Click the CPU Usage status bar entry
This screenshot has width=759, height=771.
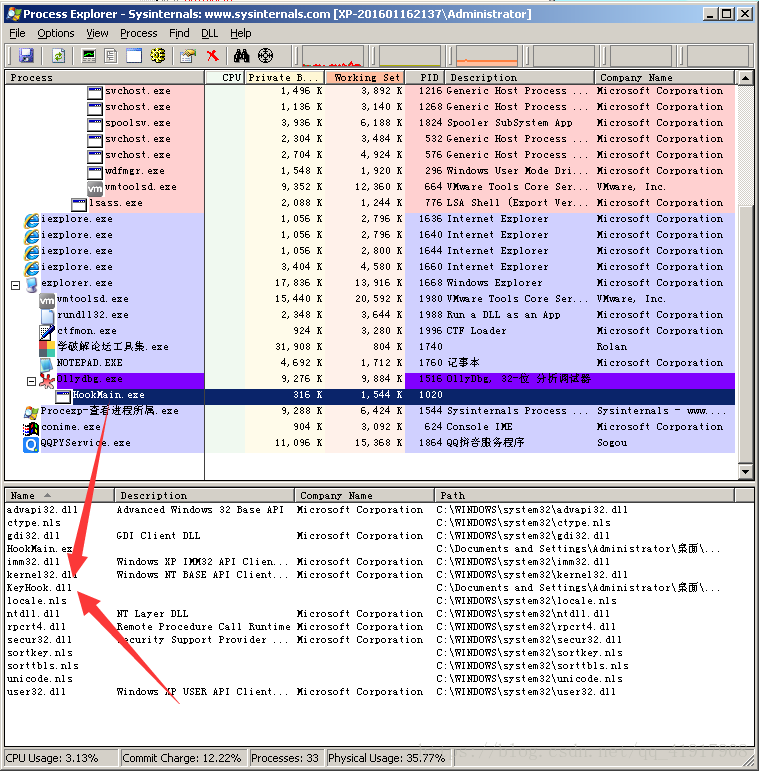(x=61, y=758)
